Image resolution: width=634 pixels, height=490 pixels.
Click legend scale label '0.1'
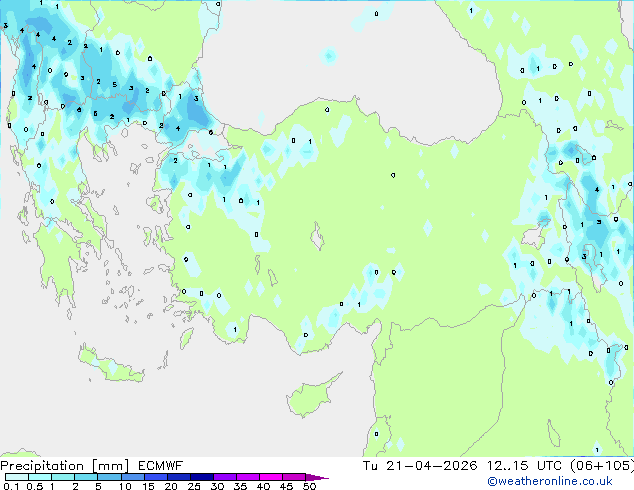tap(11, 486)
